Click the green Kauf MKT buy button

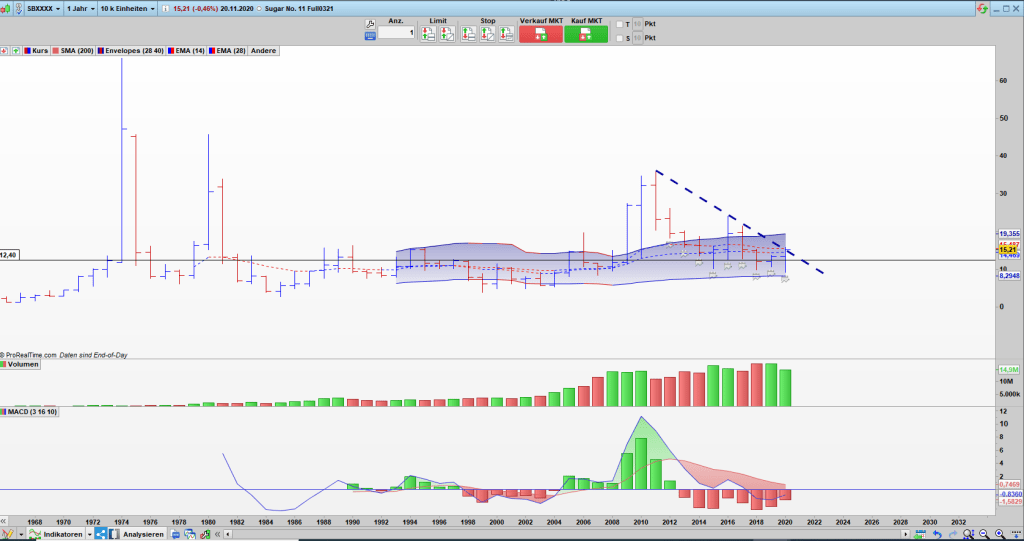(585, 33)
